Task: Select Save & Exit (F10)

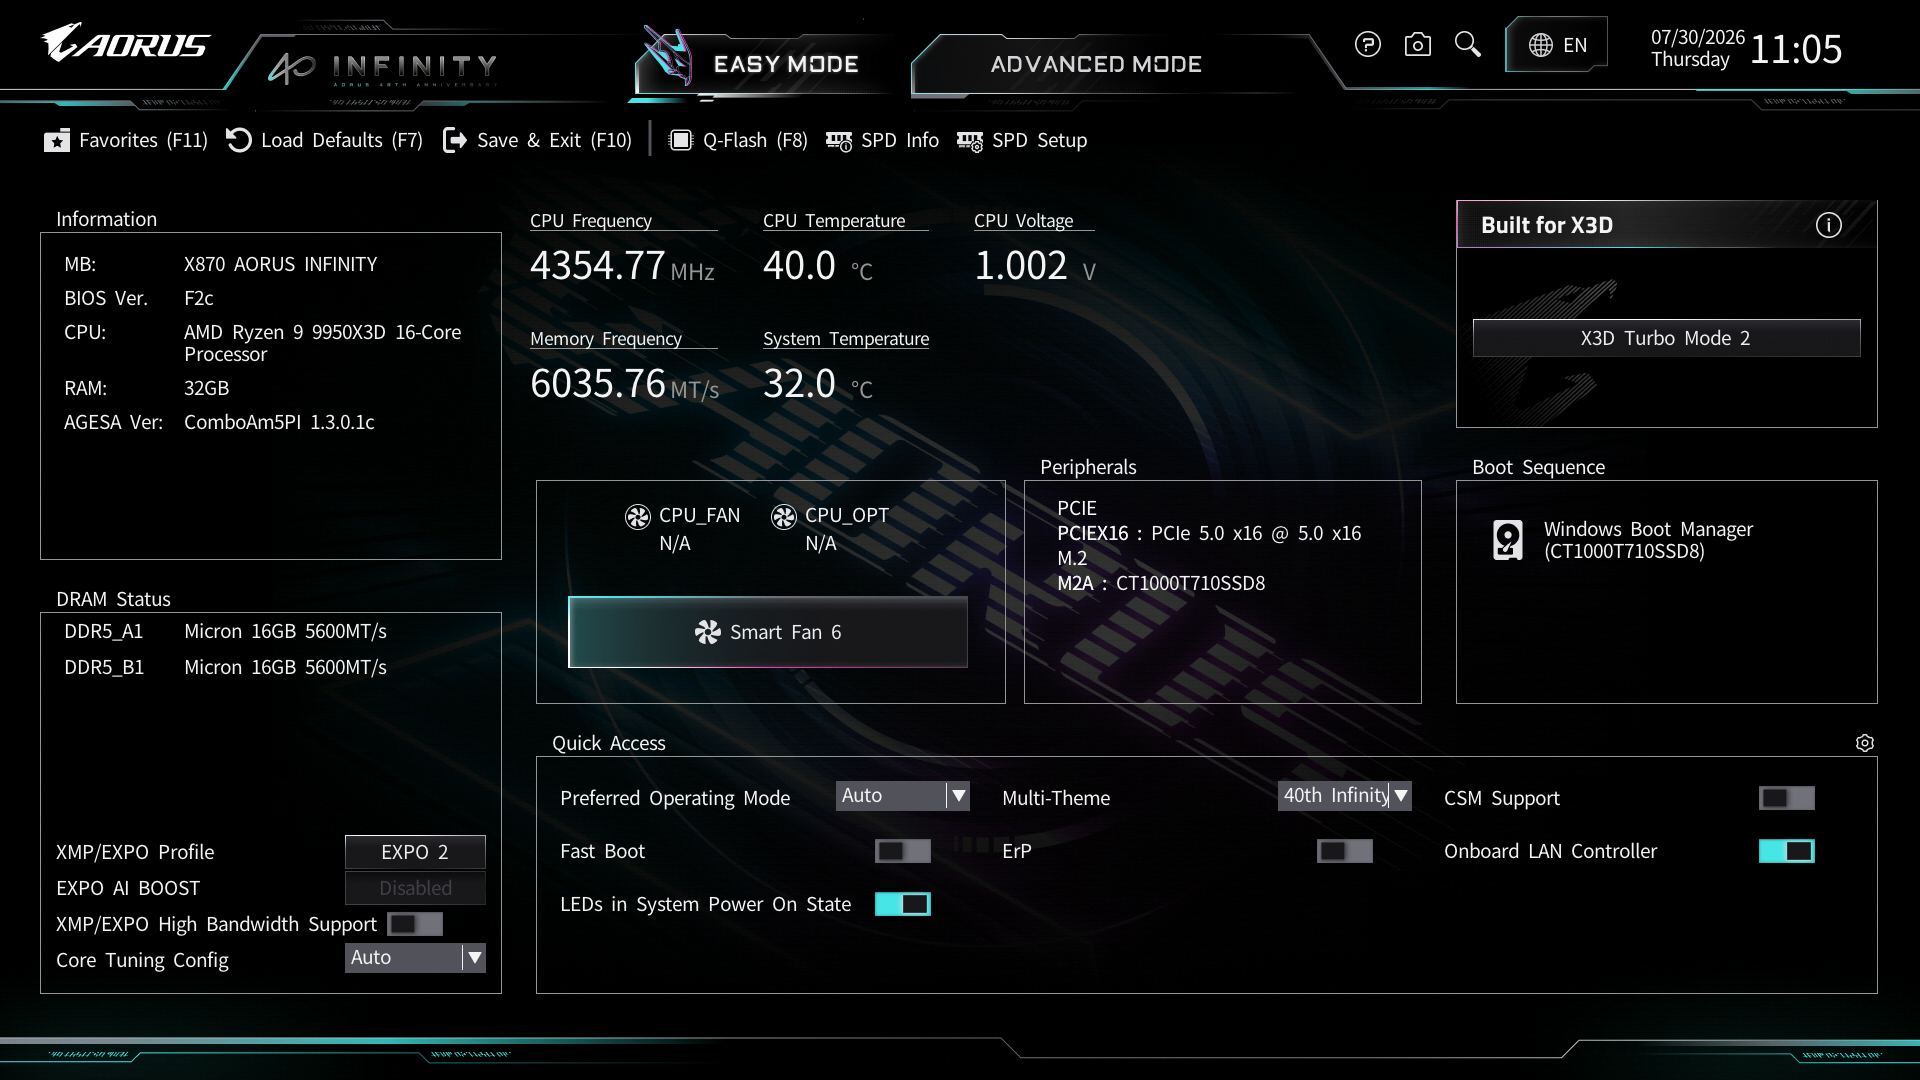Action: pyautogui.click(x=537, y=140)
